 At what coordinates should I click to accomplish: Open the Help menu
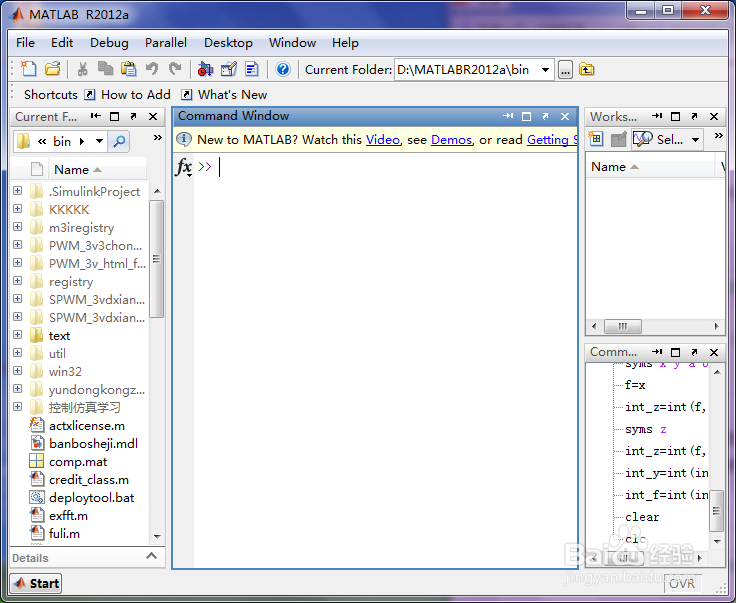pyautogui.click(x=345, y=43)
